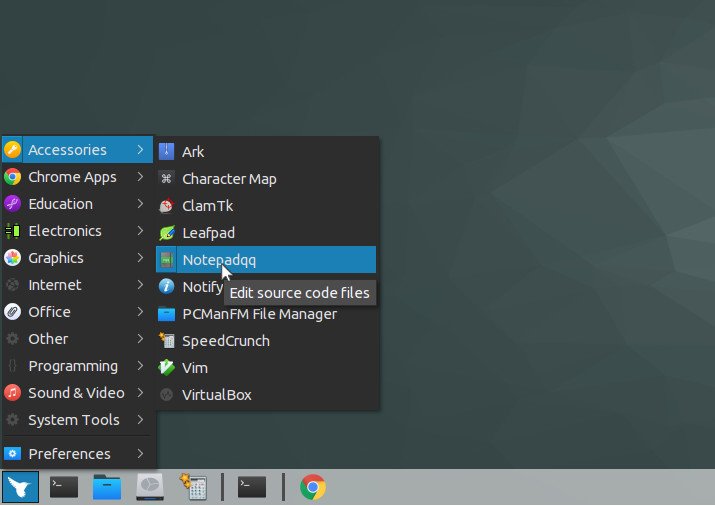Open the Other category
Image resolution: width=715 pixels, height=506 pixels.
(x=78, y=339)
